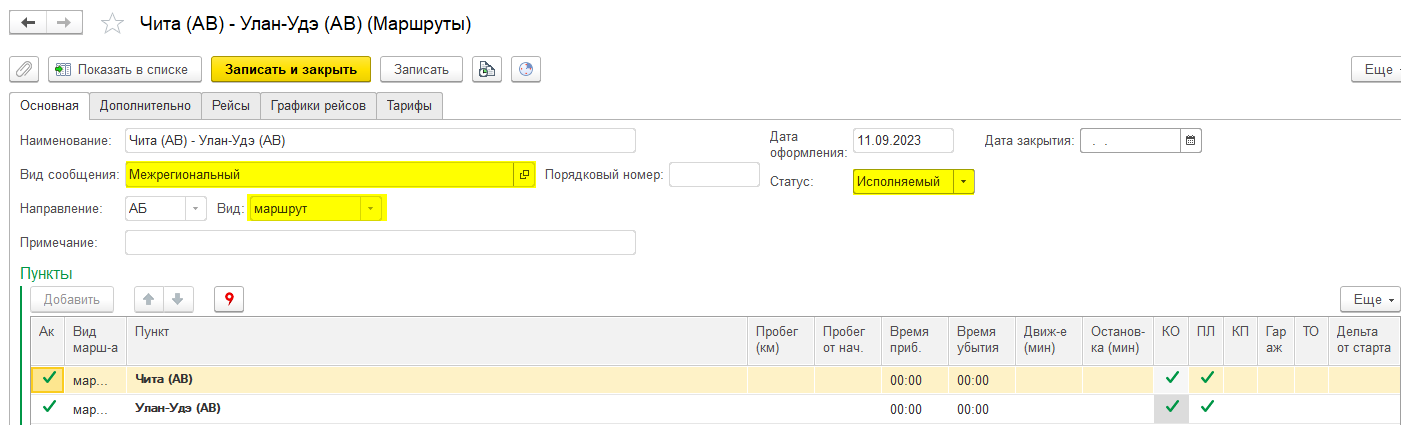The image size is (1401, 425).
Task: Switch to the Рейсы tab
Action: [231, 106]
